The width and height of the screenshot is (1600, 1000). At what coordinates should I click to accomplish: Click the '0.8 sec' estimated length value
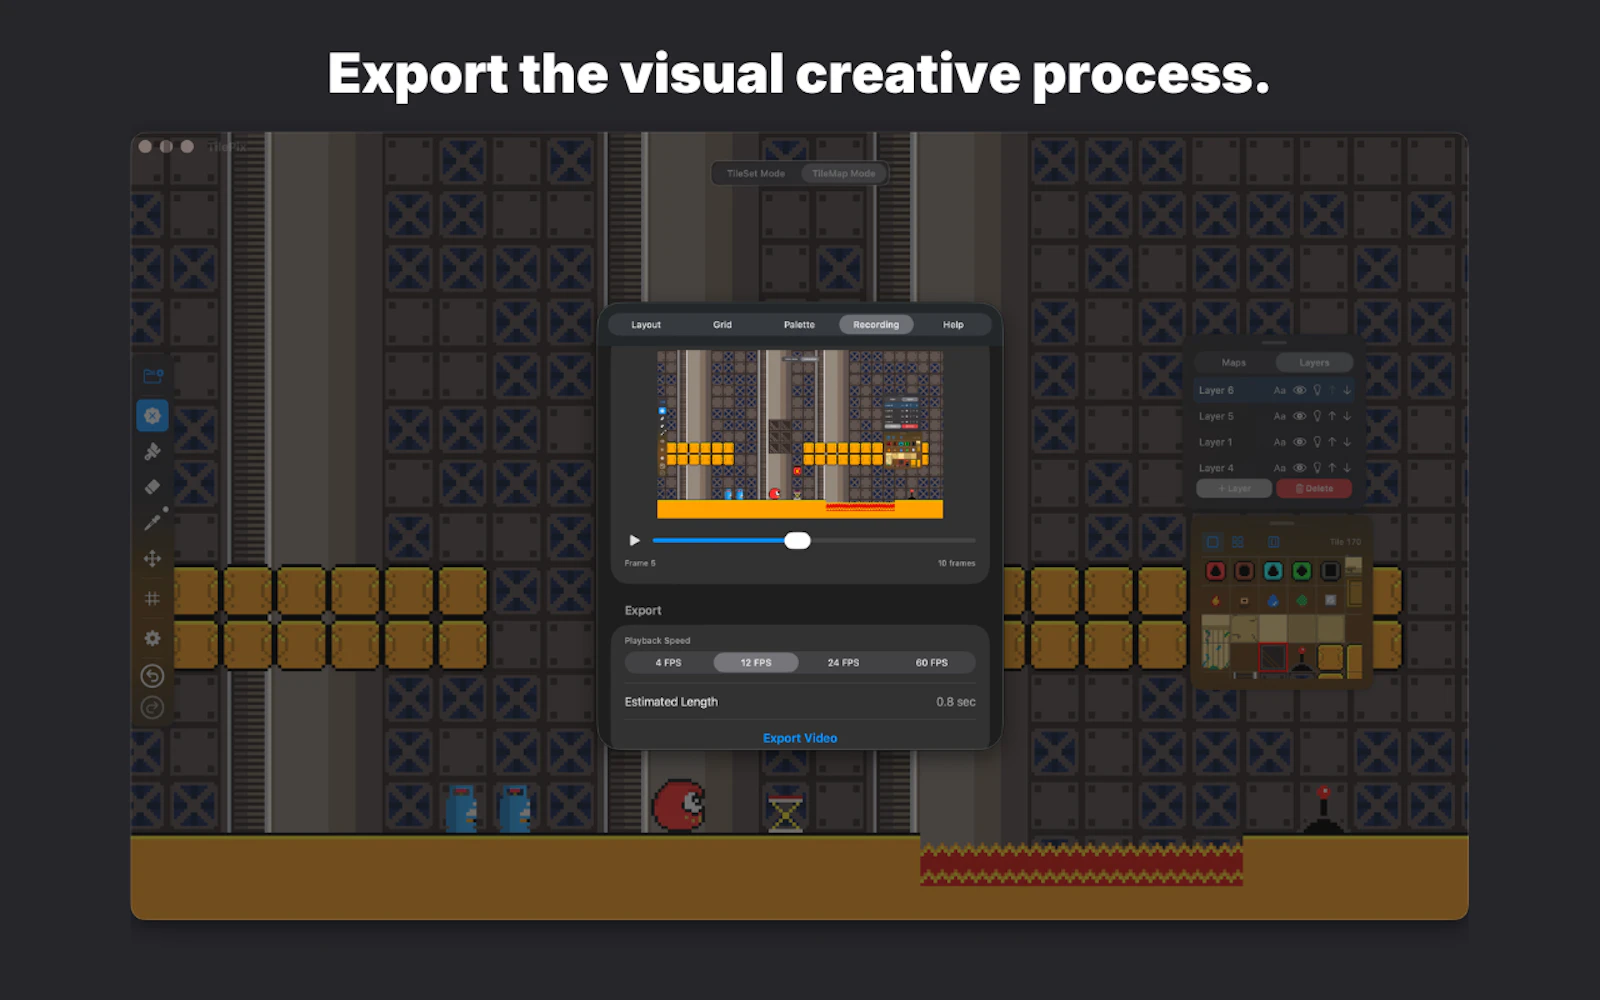click(x=956, y=702)
